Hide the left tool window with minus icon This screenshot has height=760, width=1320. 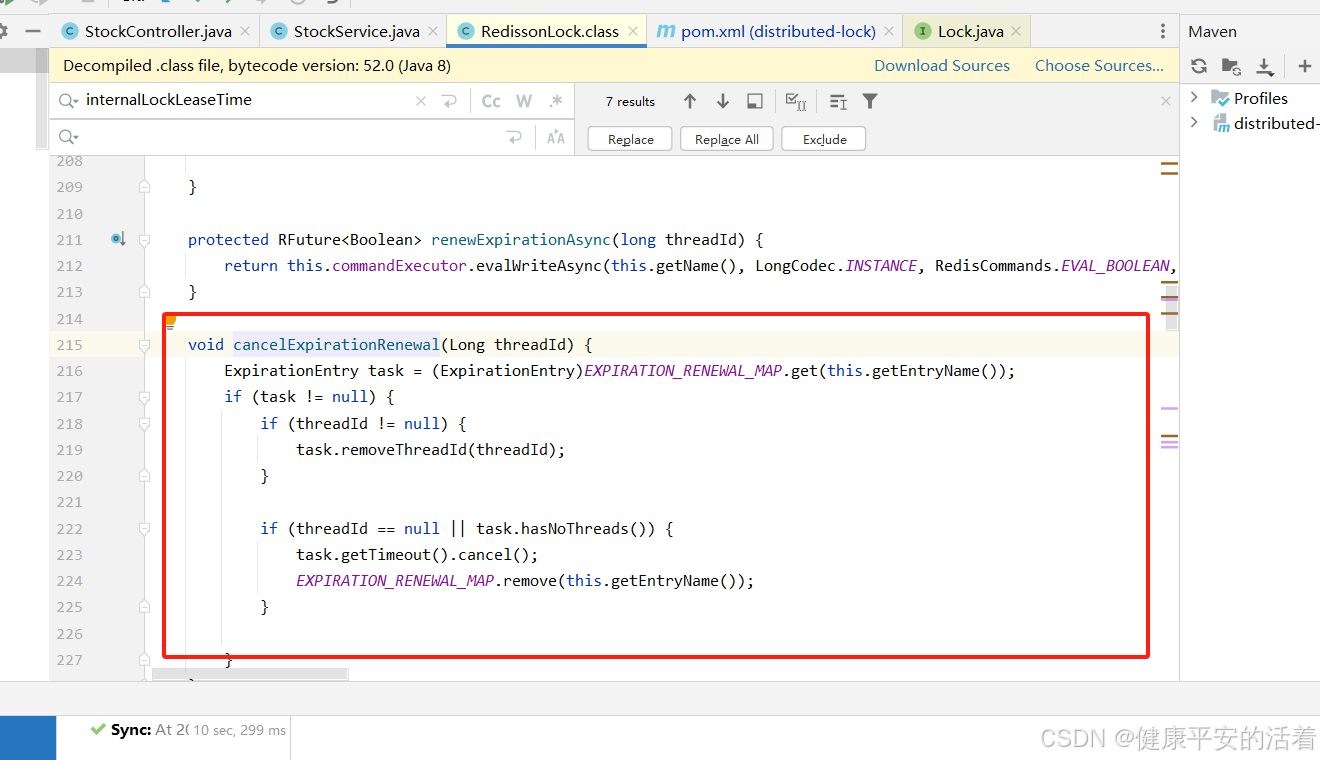[x=33, y=32]
